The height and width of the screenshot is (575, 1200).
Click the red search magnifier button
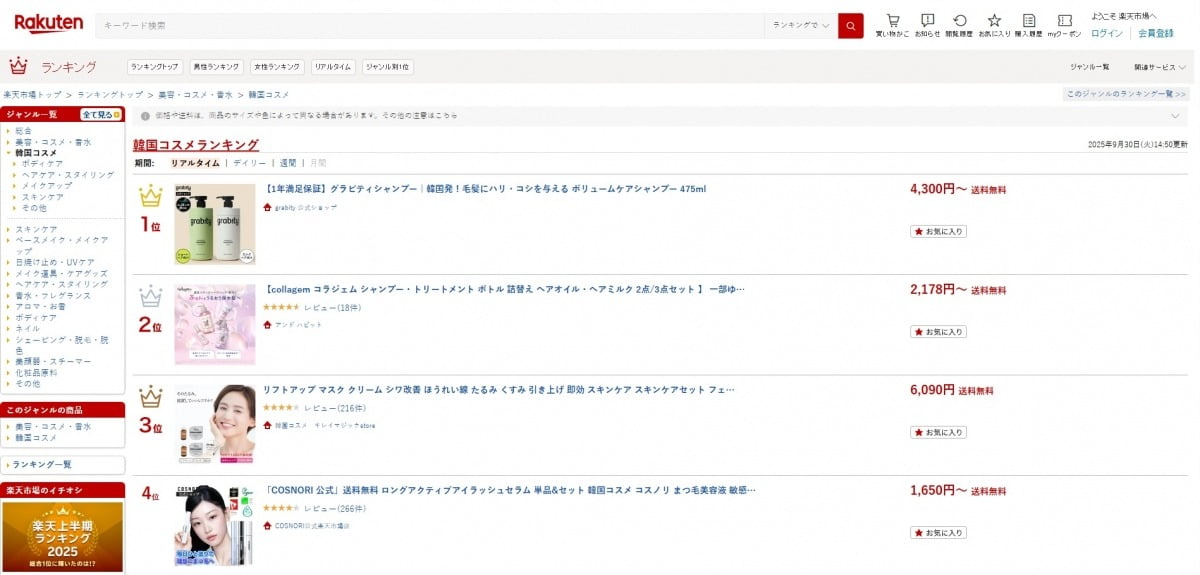850,25
